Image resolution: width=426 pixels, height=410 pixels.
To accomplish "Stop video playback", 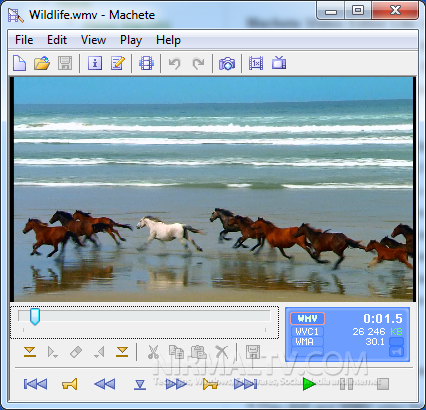I will coord(383,384).
